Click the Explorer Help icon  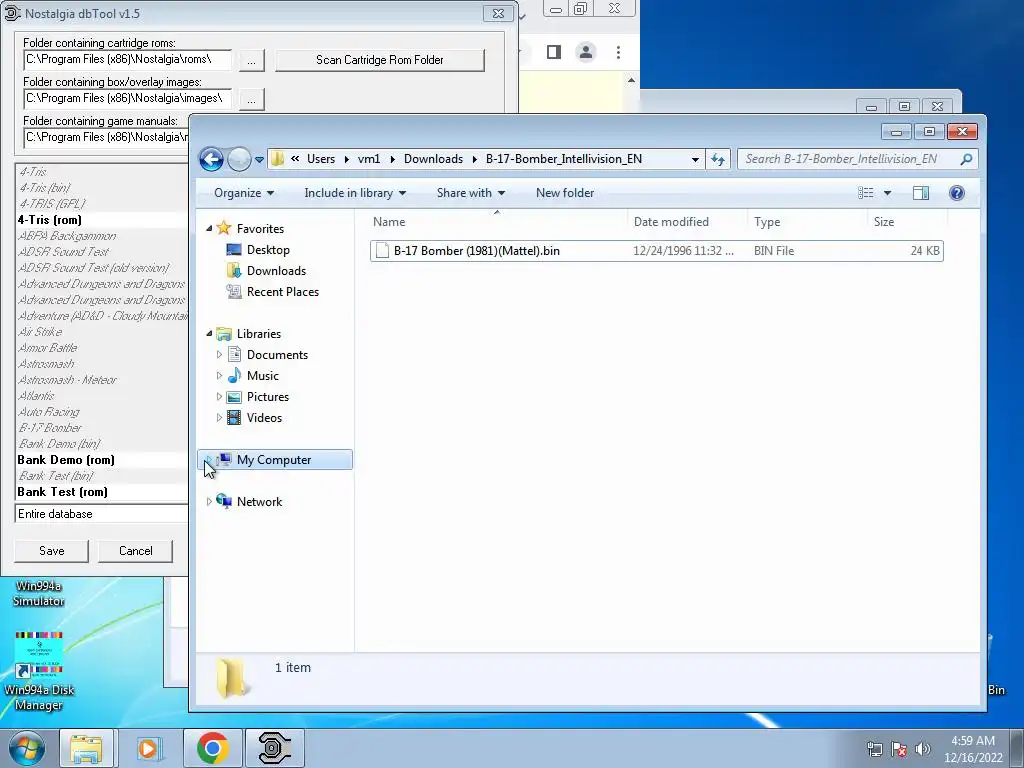957,193
